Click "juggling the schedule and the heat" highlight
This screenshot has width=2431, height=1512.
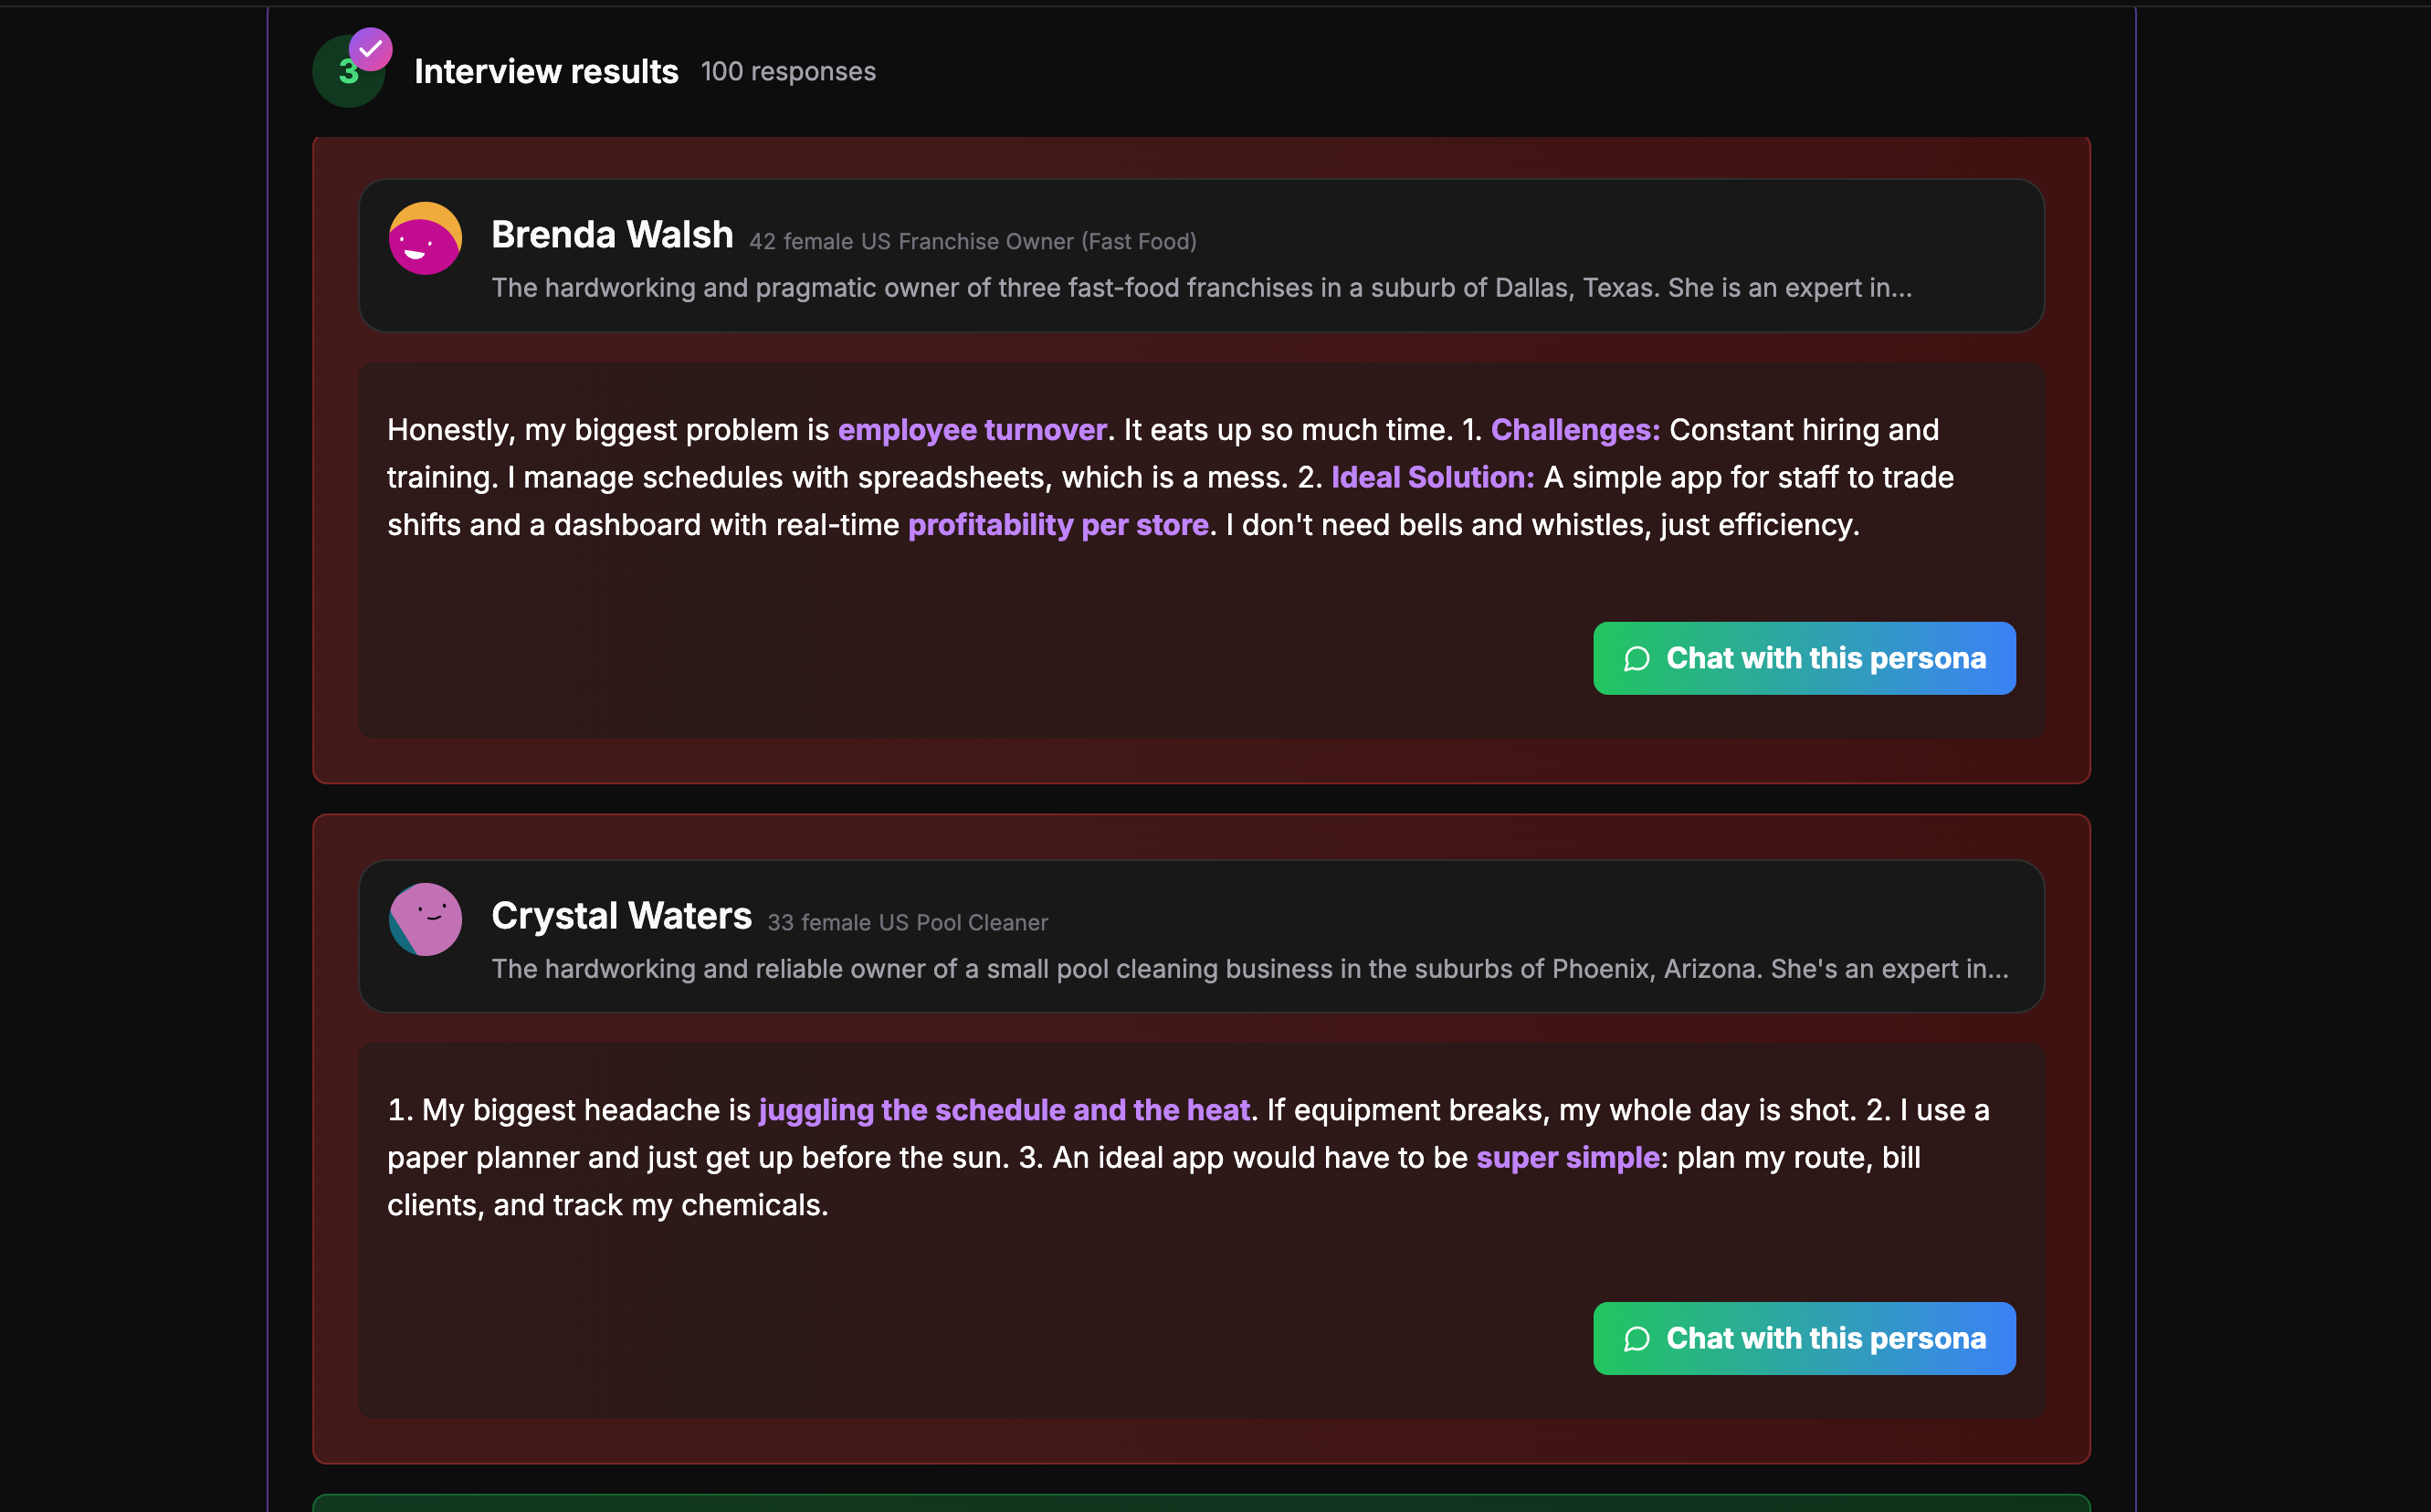click(x=1004, y=1110)
